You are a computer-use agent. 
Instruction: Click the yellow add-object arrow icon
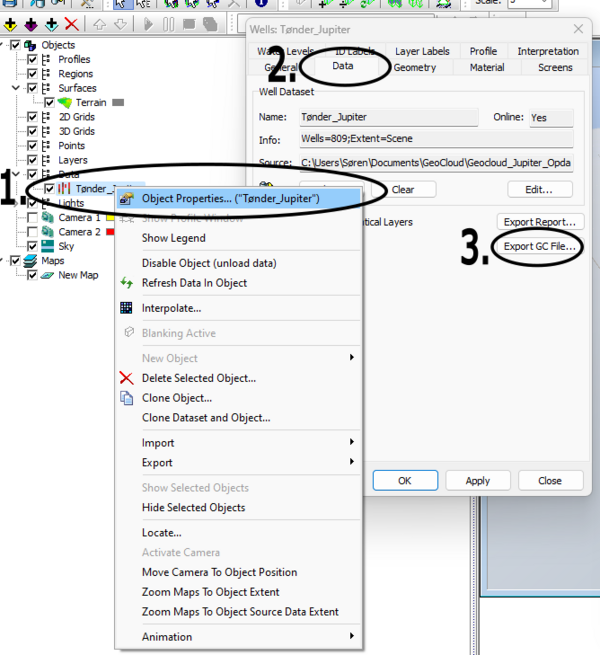[x=10, y=25]
